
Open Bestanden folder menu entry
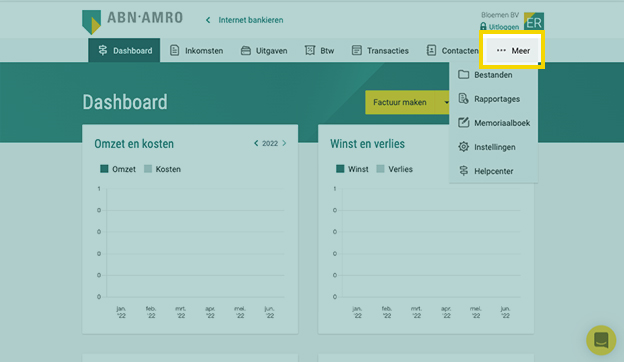coord(493,75)
